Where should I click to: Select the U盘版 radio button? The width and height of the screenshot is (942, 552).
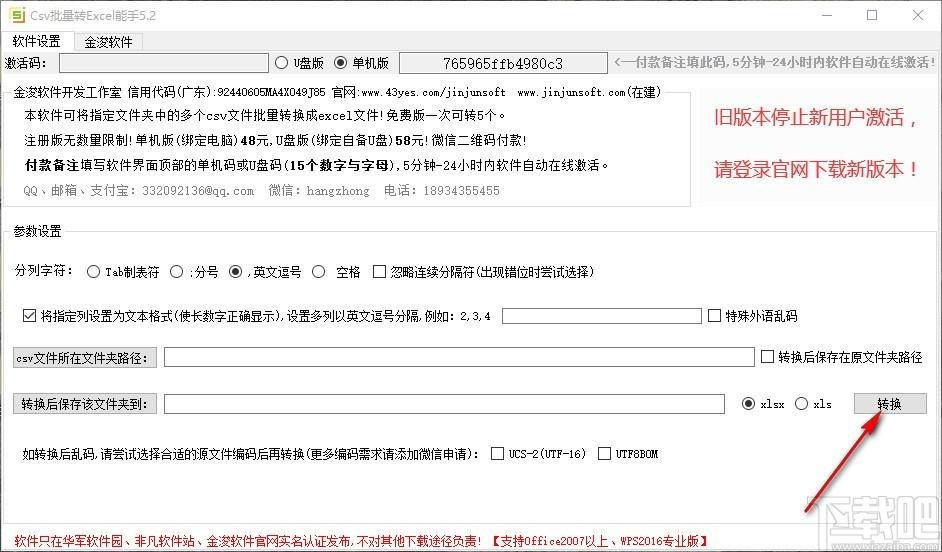pyautogui.click(x=281, y=62)
